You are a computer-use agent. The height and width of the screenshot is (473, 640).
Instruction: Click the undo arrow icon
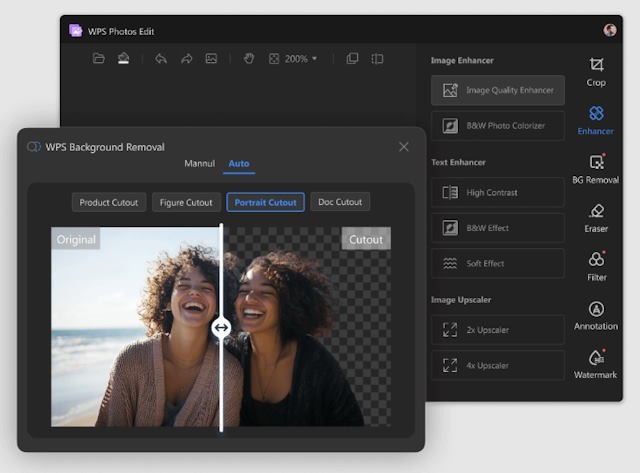(161, 59)
